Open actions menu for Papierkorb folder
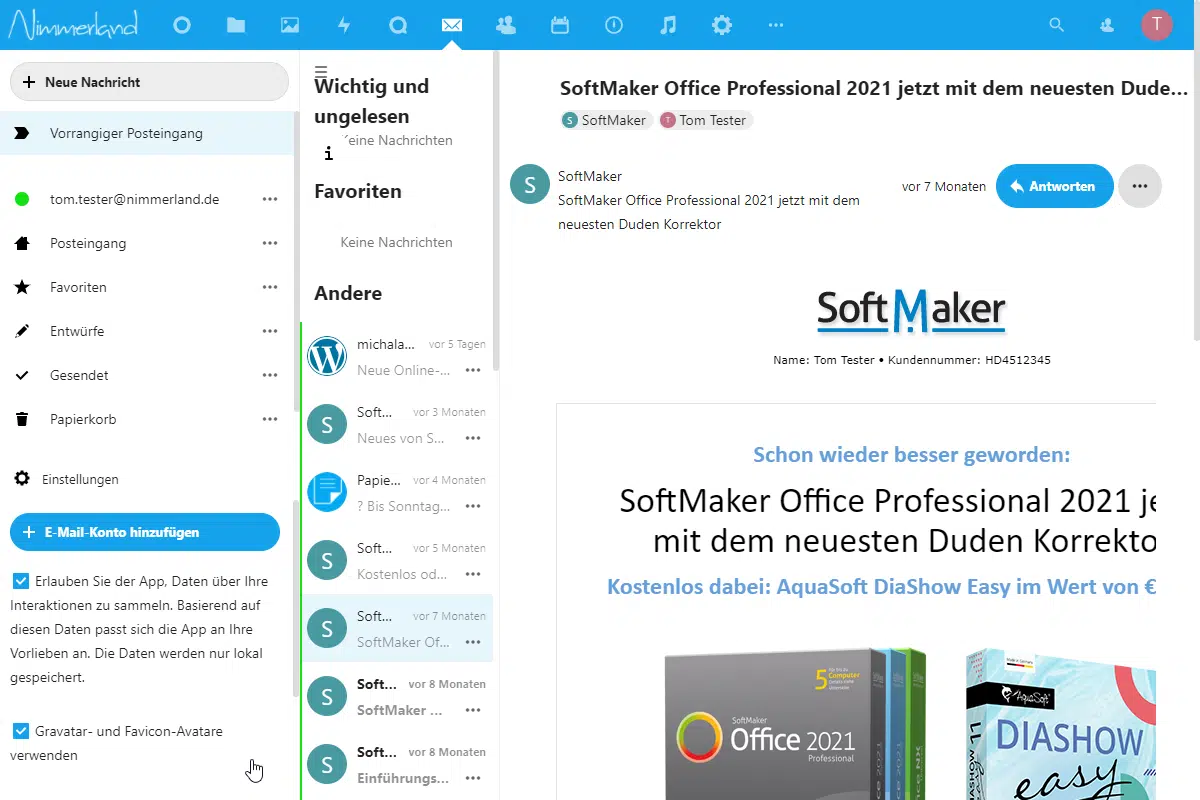Image resolution: width=1200 pixels, height=800 pixels. pyautogui.click(x=270, y=419)
